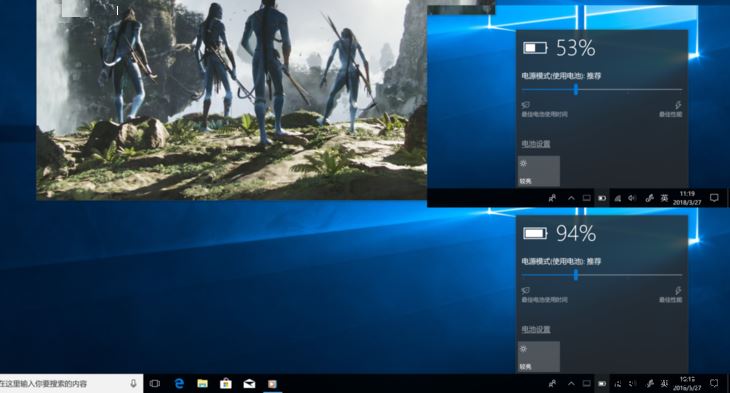
Task: Click the 94% battery percentage text
Action: tap(576, 234)
